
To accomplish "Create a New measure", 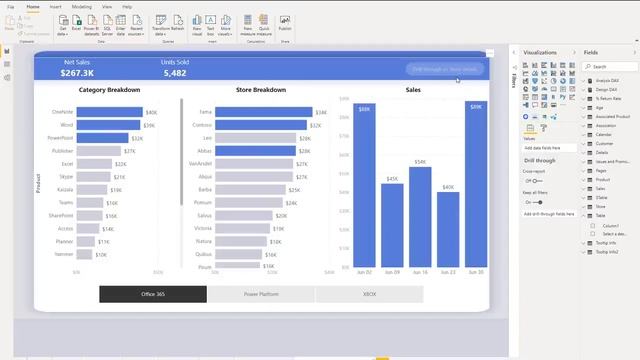I will pyautogui.click(x=248, y=25).
